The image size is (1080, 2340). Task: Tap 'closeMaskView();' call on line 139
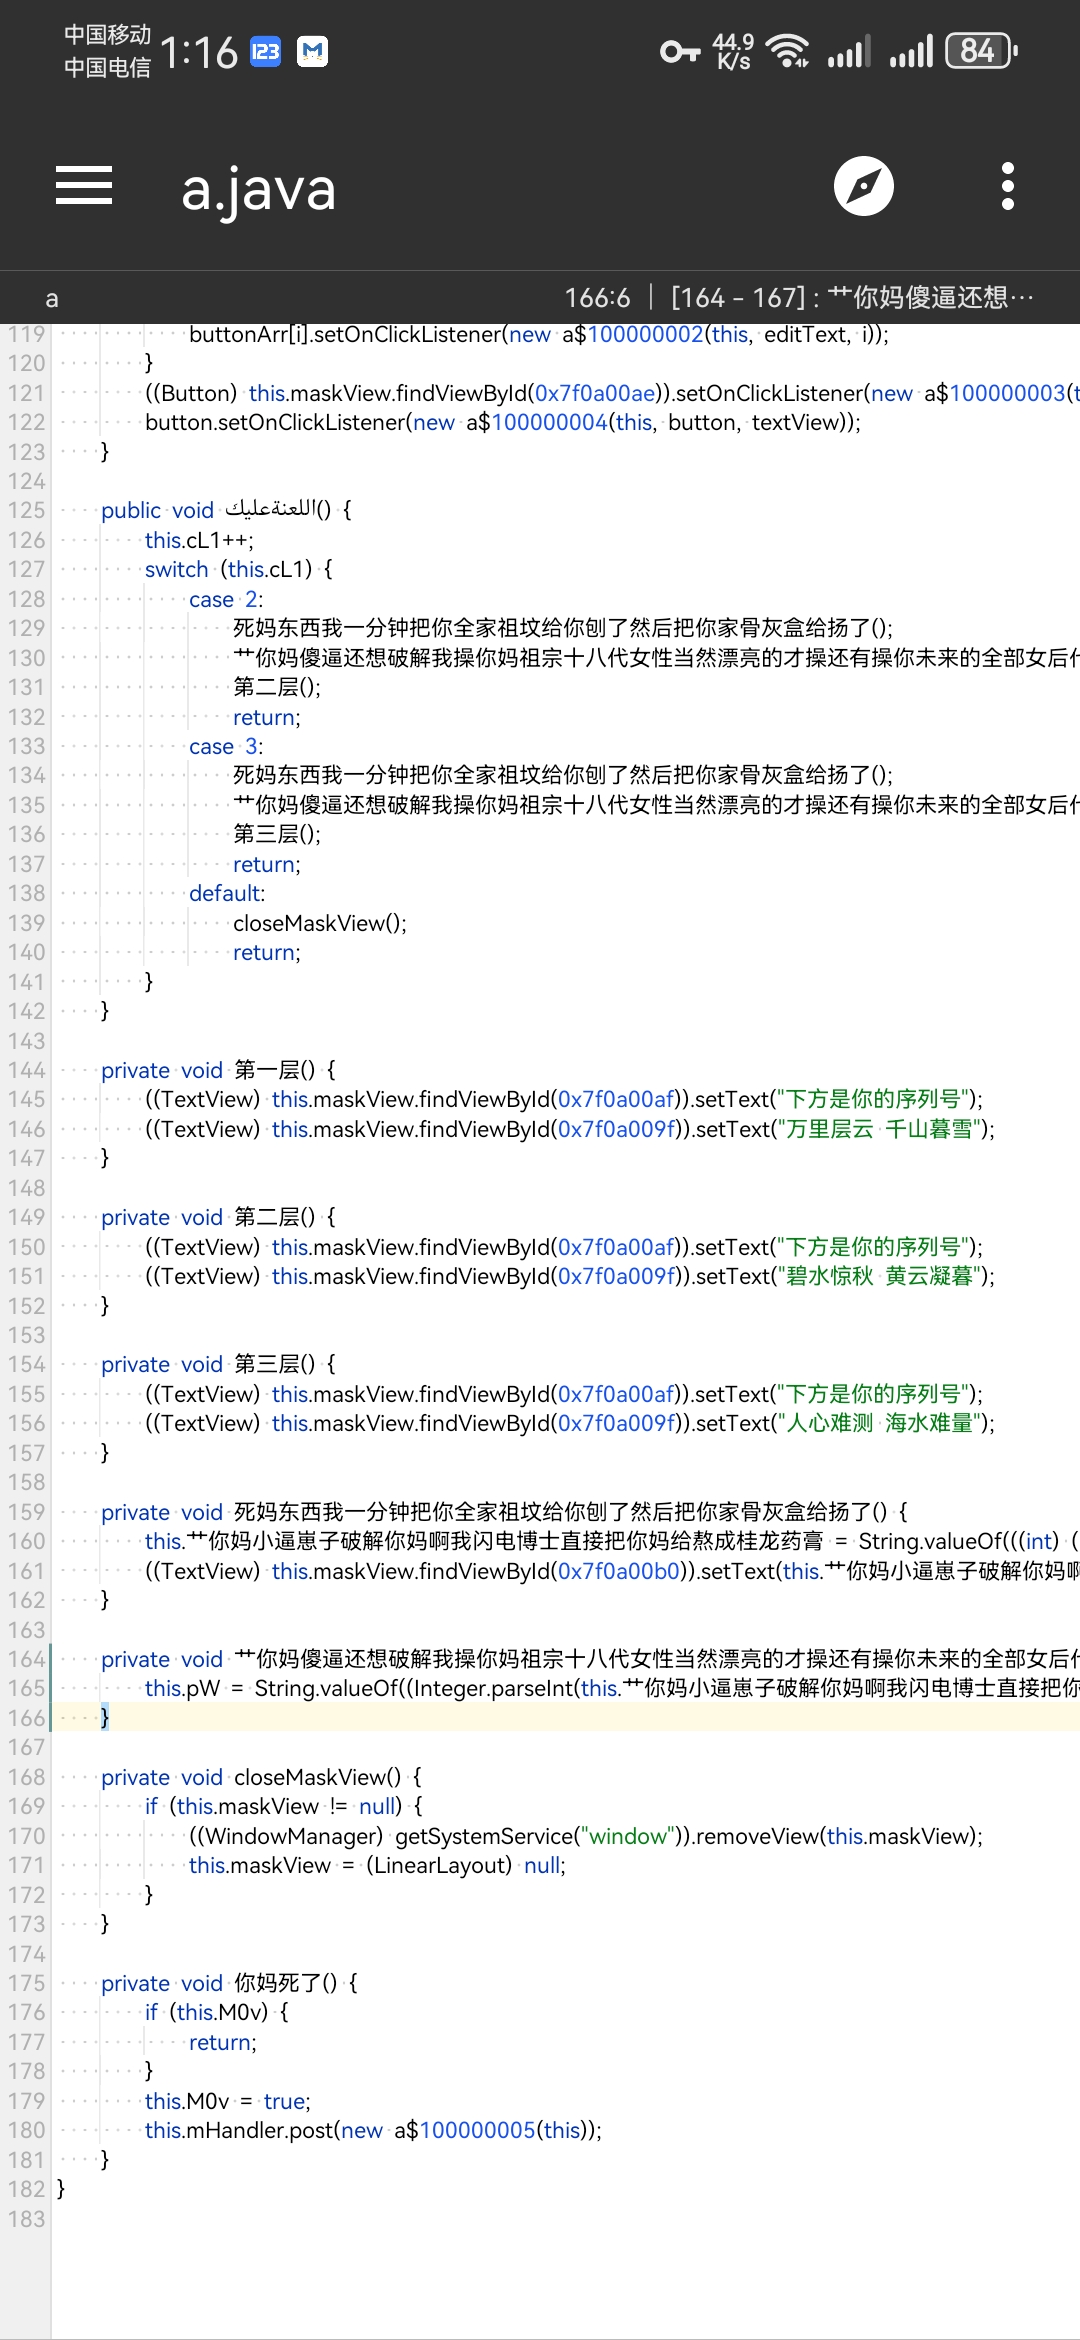coord(320,923)
